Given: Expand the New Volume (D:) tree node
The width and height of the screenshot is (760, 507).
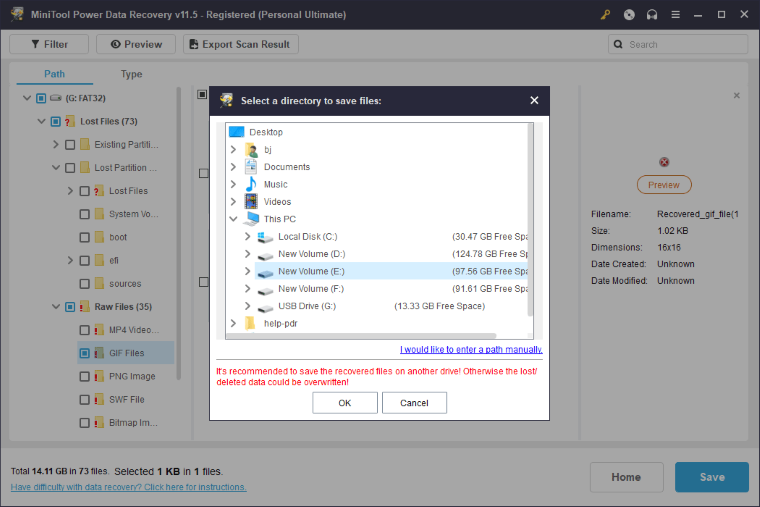Looking at the screenshot, I should (x=248, y=254).
